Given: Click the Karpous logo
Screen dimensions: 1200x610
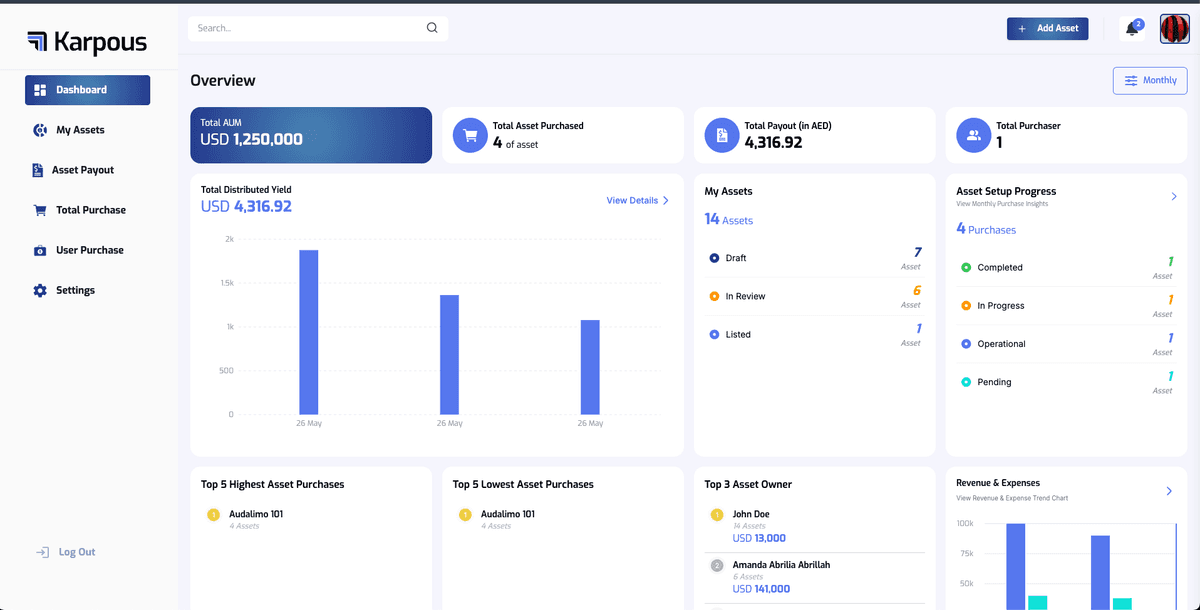Looking at the screenshot, I should [87, 42].
